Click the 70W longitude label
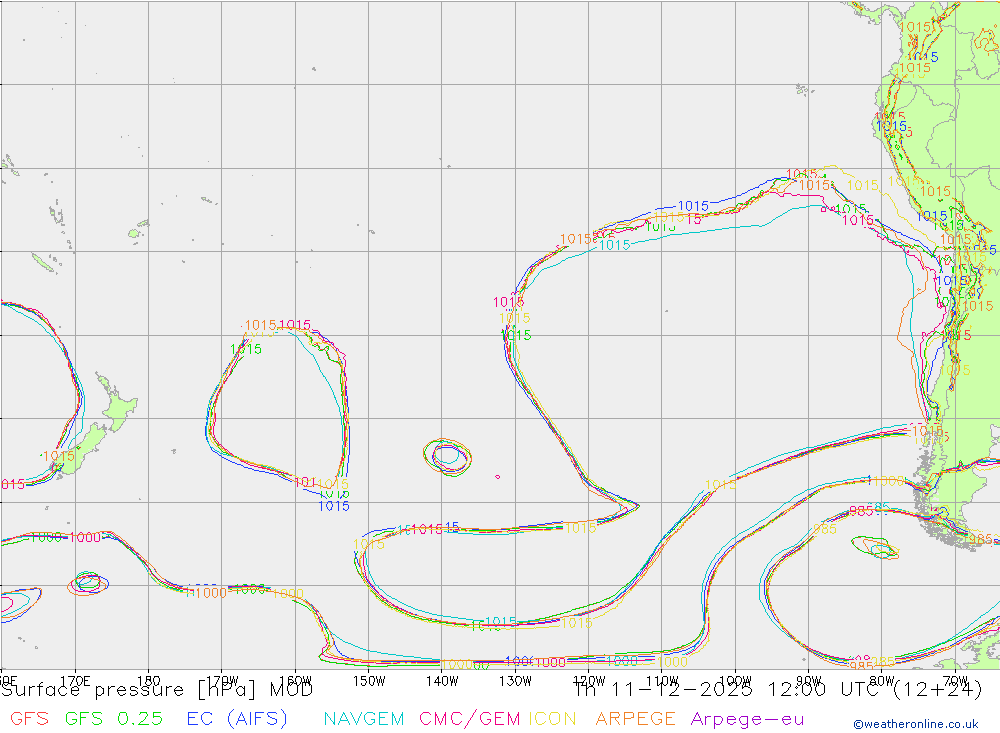Image resolution: width=1000 pixels, height=733 pixels. click(955, 681)
